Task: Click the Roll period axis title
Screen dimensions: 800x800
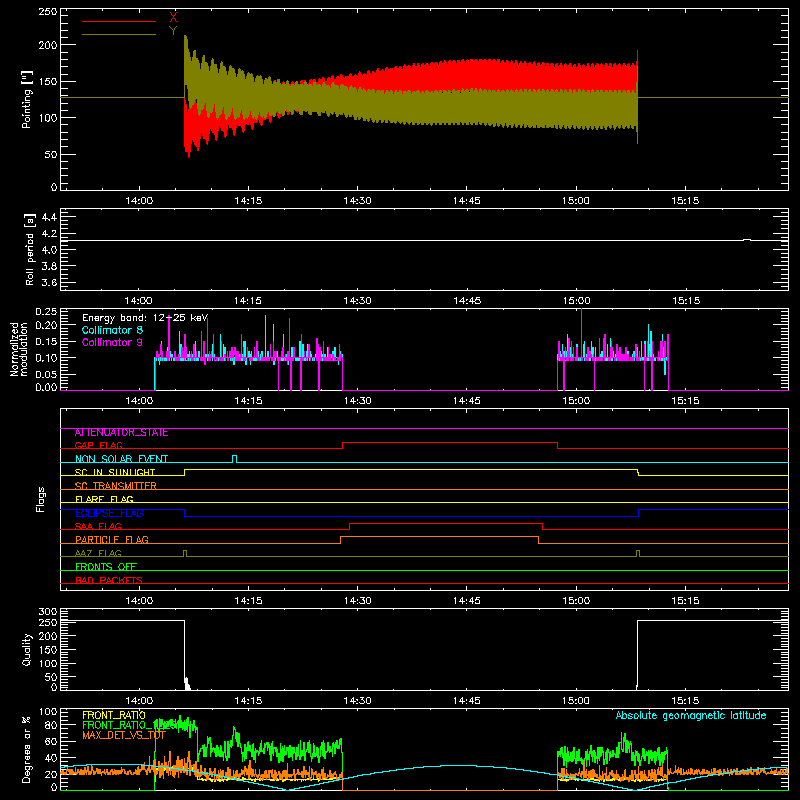Action: 30,249
